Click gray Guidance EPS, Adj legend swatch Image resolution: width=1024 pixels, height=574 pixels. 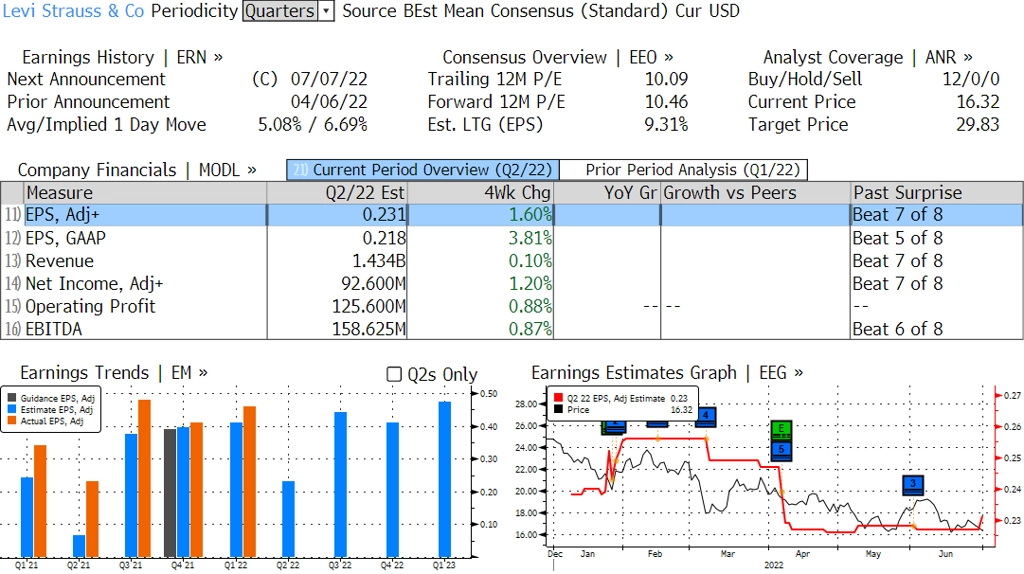click(12, 398)
